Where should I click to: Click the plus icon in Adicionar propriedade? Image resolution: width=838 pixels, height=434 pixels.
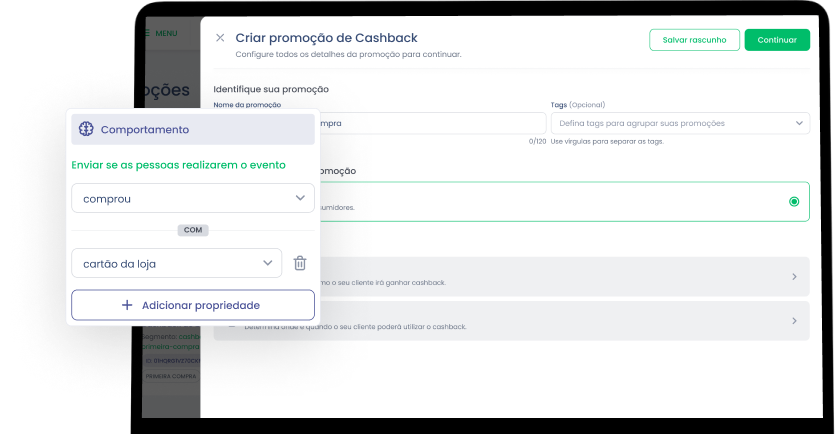tap(127, 305)
